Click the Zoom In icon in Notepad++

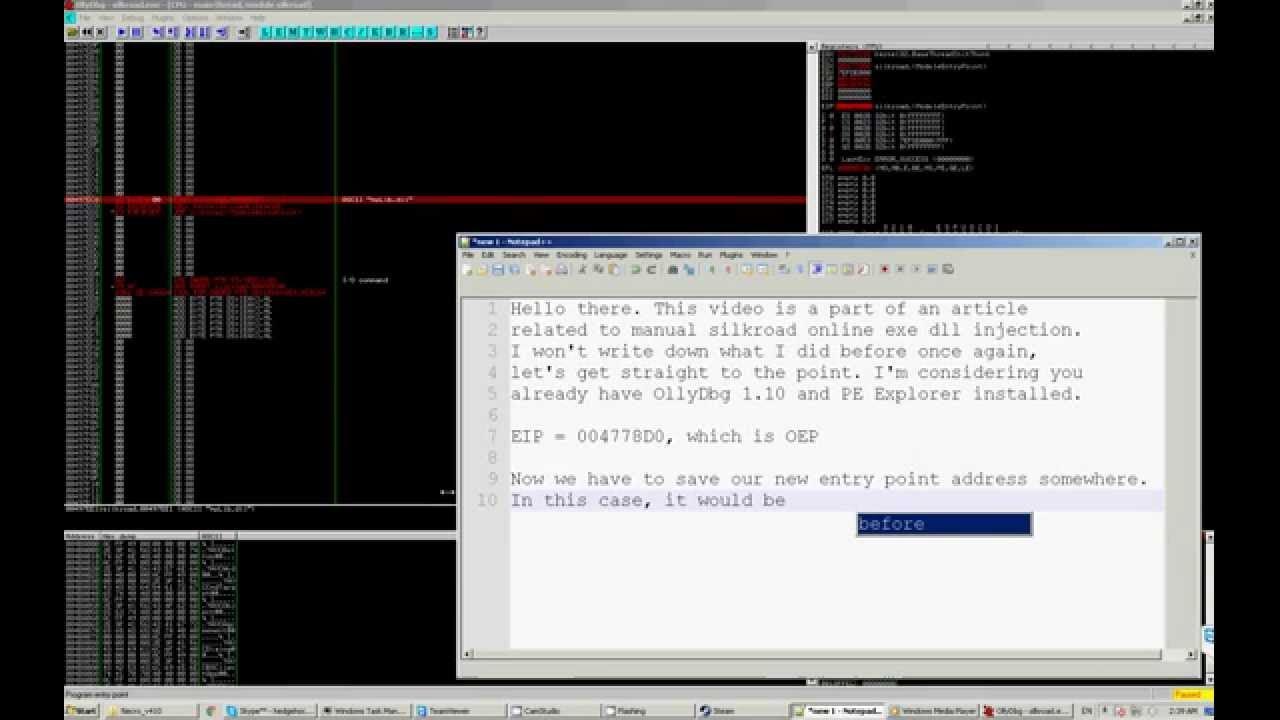pos(710,270)
